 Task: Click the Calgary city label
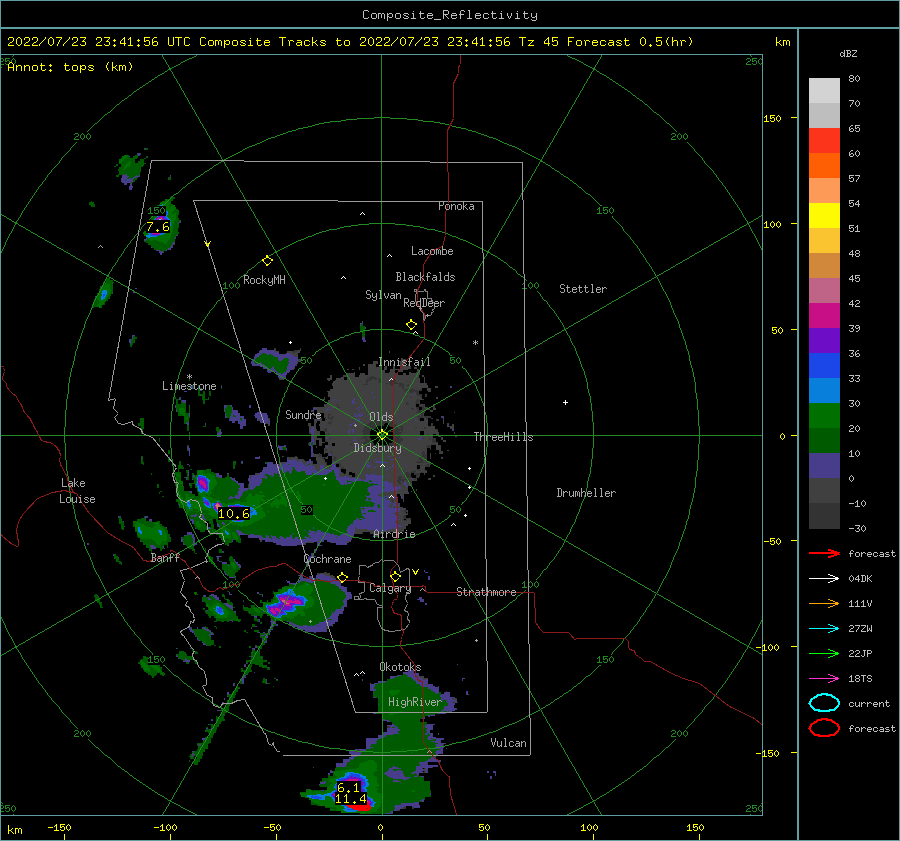[x=390, y=588]
